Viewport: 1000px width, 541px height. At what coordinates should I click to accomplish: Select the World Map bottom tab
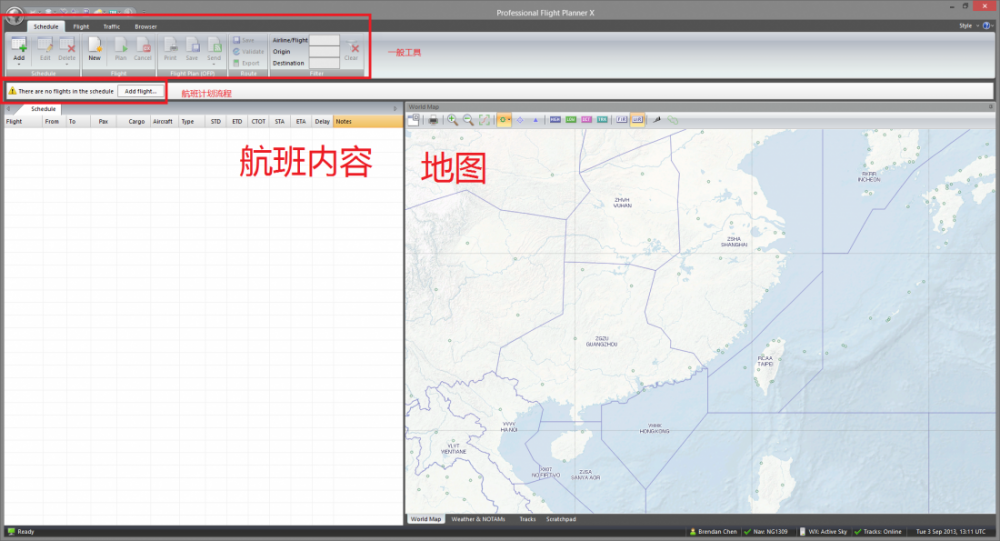click(x=425, y=519)
